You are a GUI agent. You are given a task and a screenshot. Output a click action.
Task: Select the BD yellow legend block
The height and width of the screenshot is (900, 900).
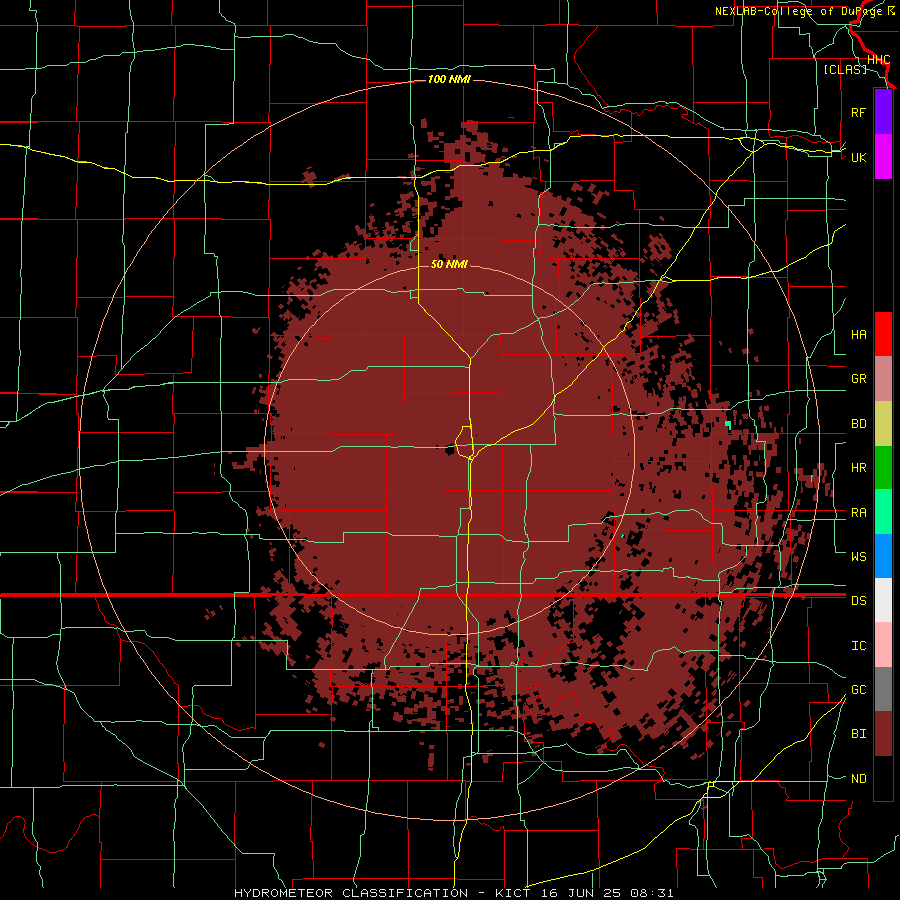883,423
